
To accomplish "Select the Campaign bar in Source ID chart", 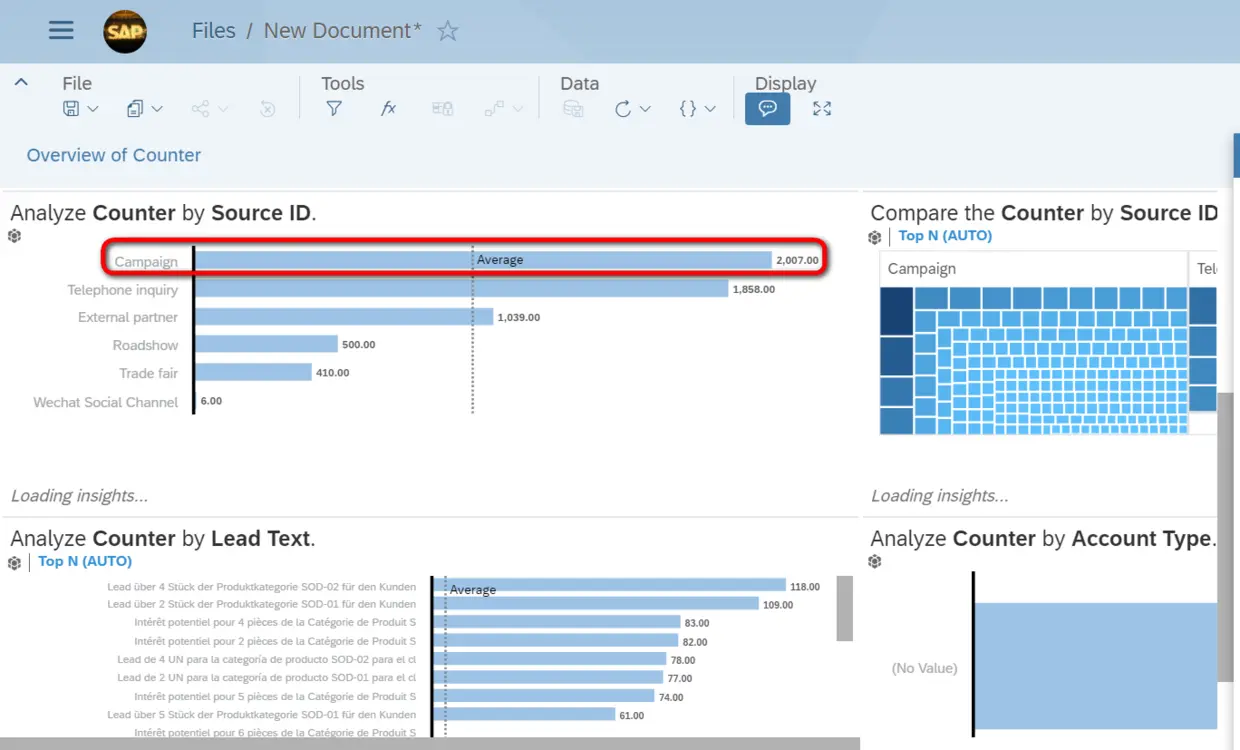I will pos(483,260).
